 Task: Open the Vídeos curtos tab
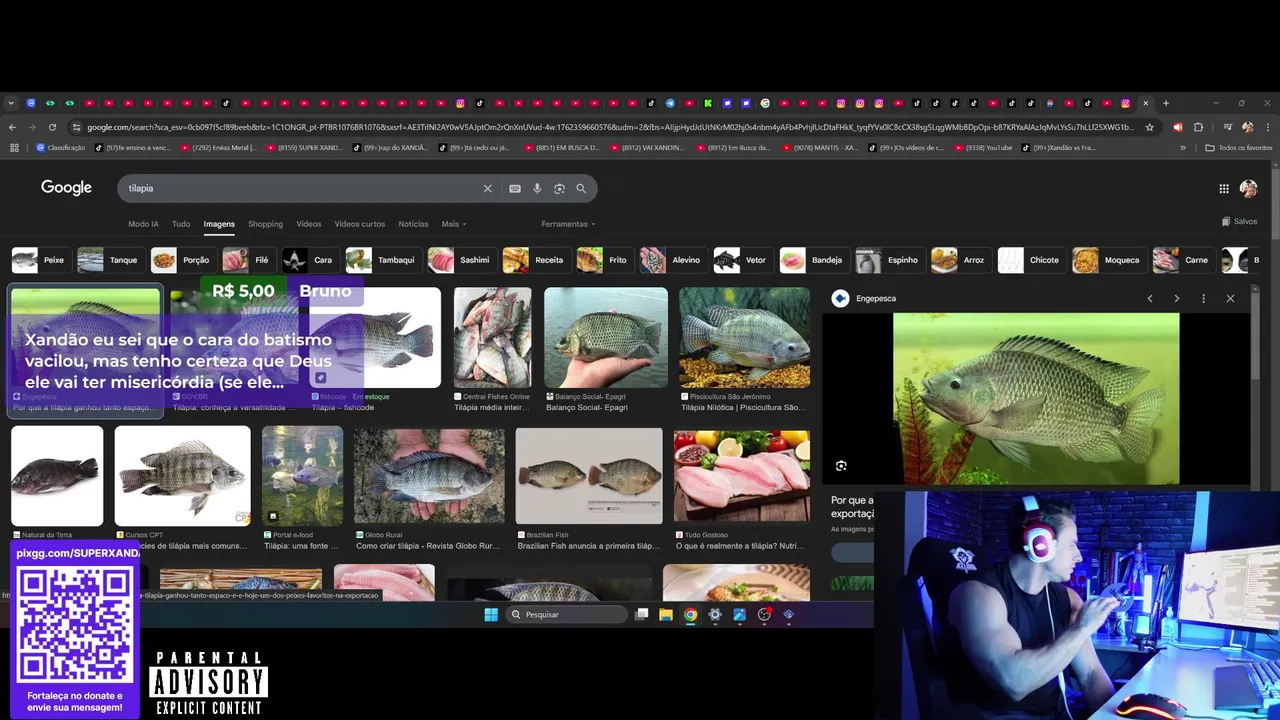(359, 224)
